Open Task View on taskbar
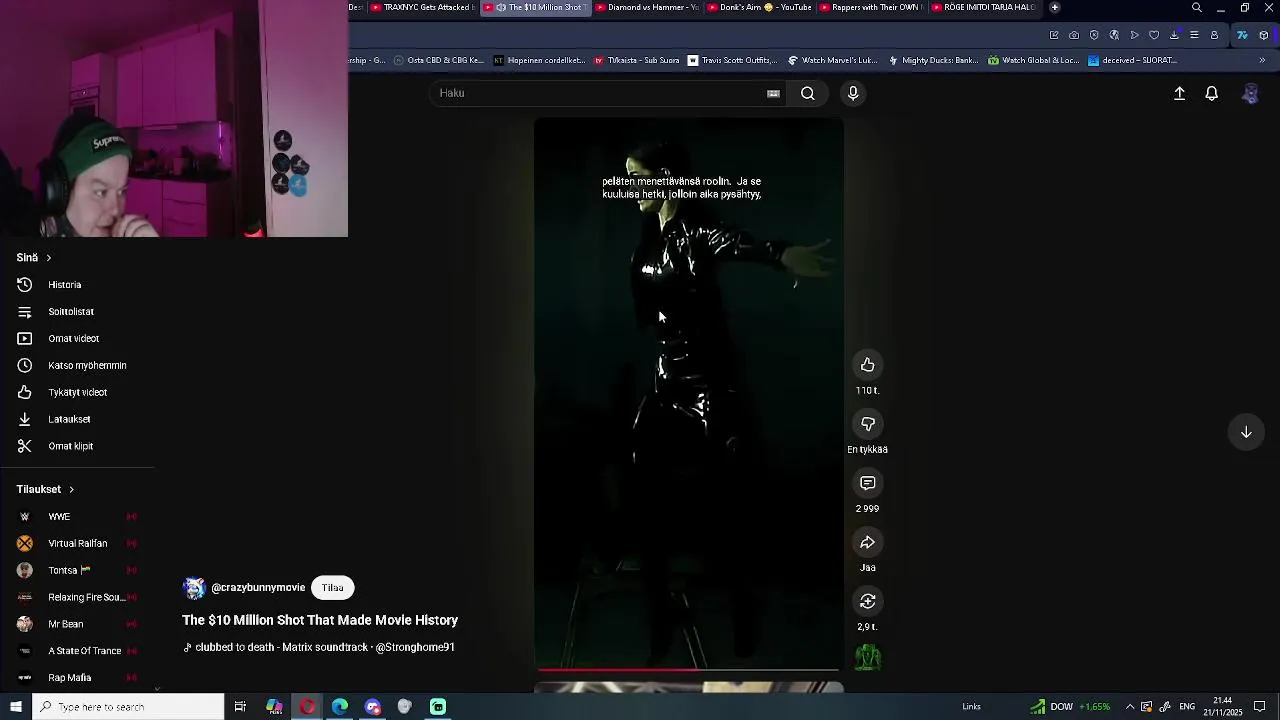This screenshot has height=720, width=1280. tap(240, 707)
